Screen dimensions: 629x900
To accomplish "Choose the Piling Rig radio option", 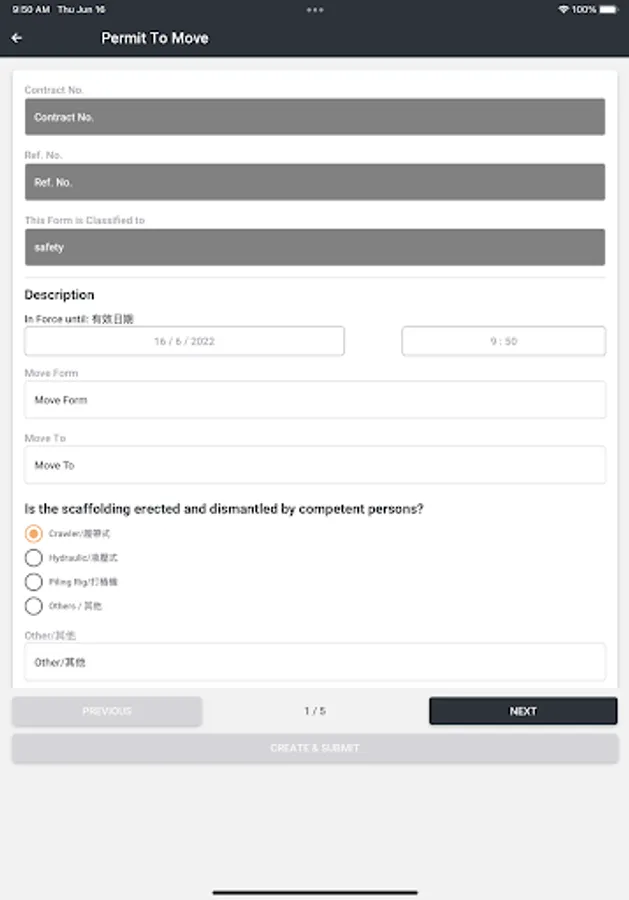I will [x=34, y=582].
